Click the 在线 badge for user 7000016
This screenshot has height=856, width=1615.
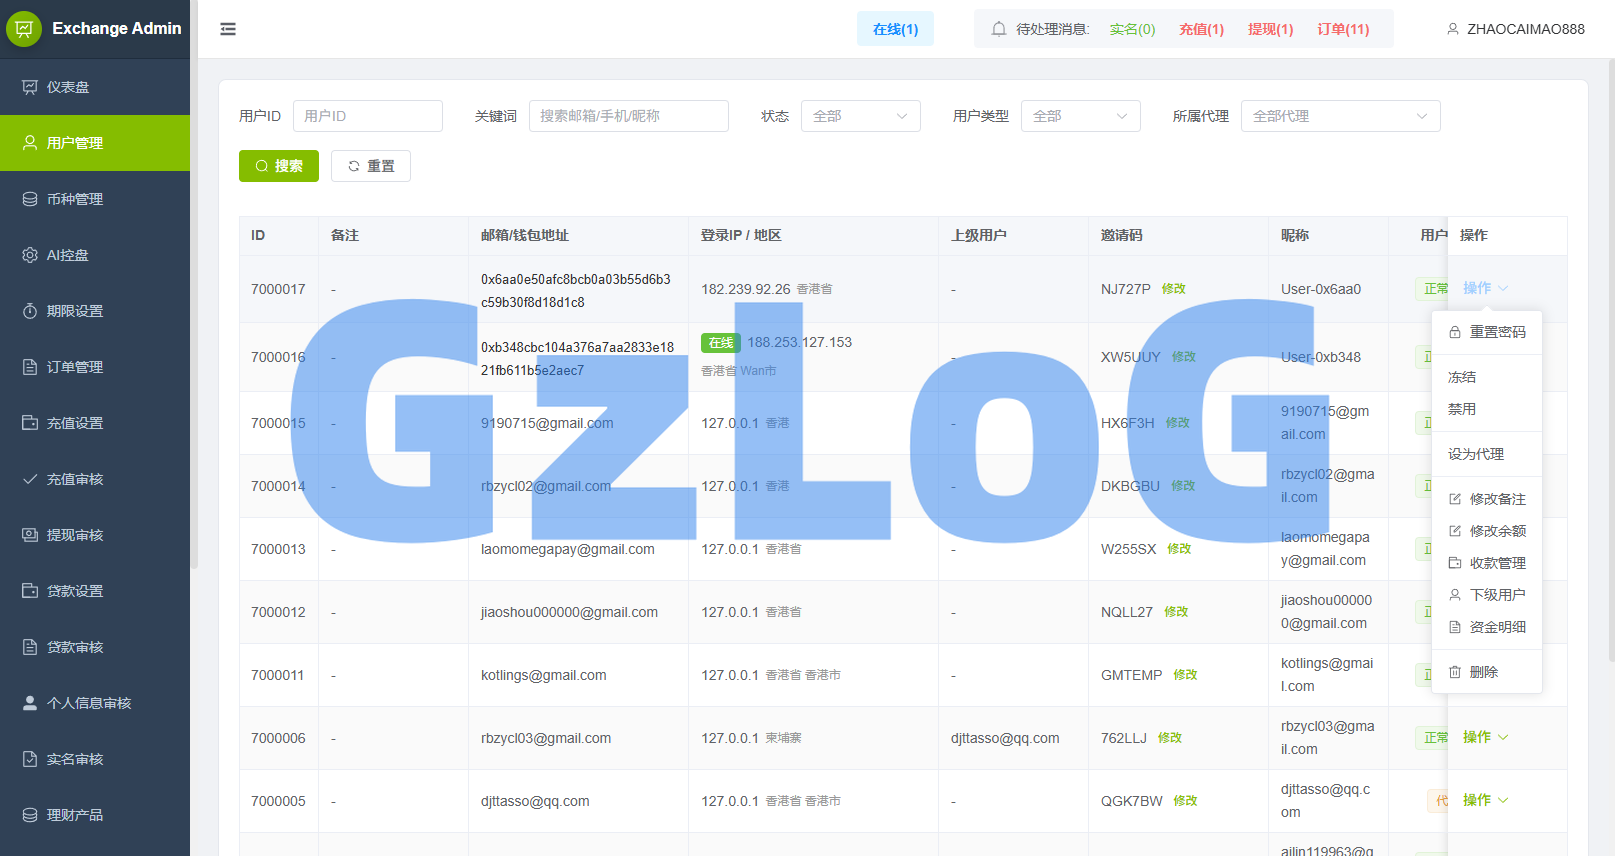(721, 343)
